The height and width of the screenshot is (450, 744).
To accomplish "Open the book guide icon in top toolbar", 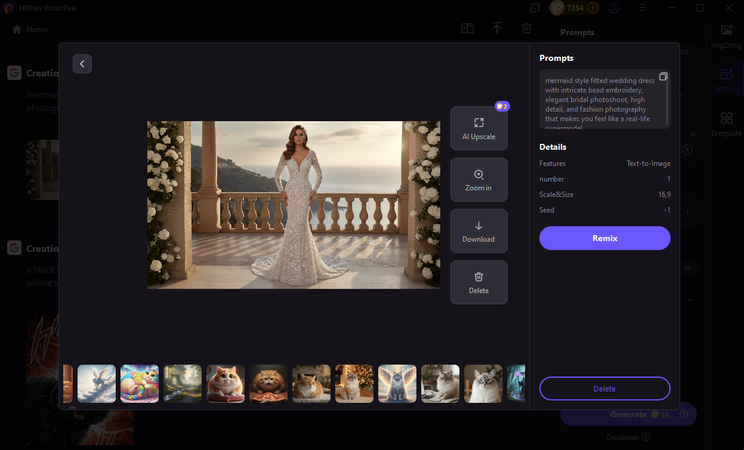I will (x=467, y=28).
